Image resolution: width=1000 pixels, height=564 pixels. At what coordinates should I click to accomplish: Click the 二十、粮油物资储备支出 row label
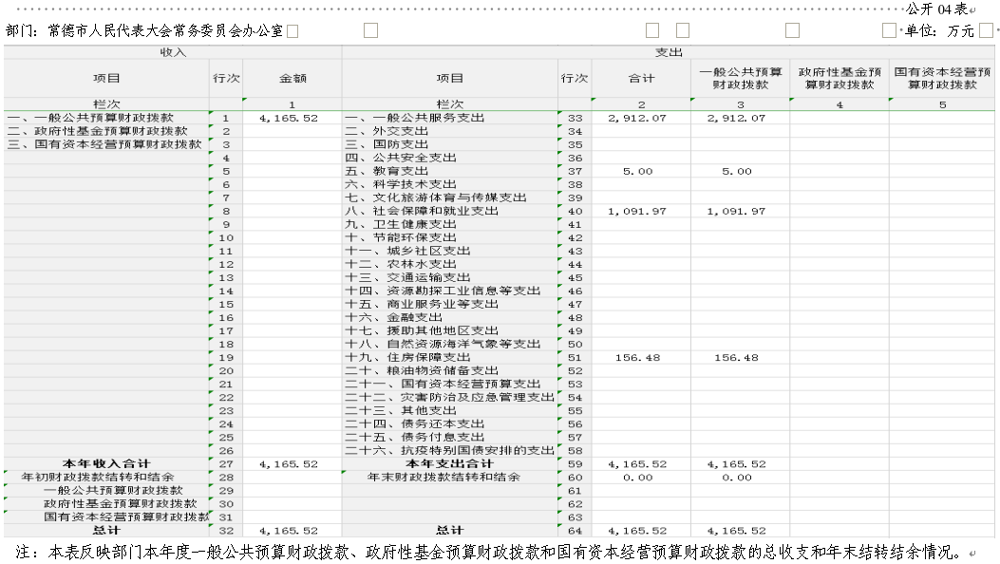(422, 371)
